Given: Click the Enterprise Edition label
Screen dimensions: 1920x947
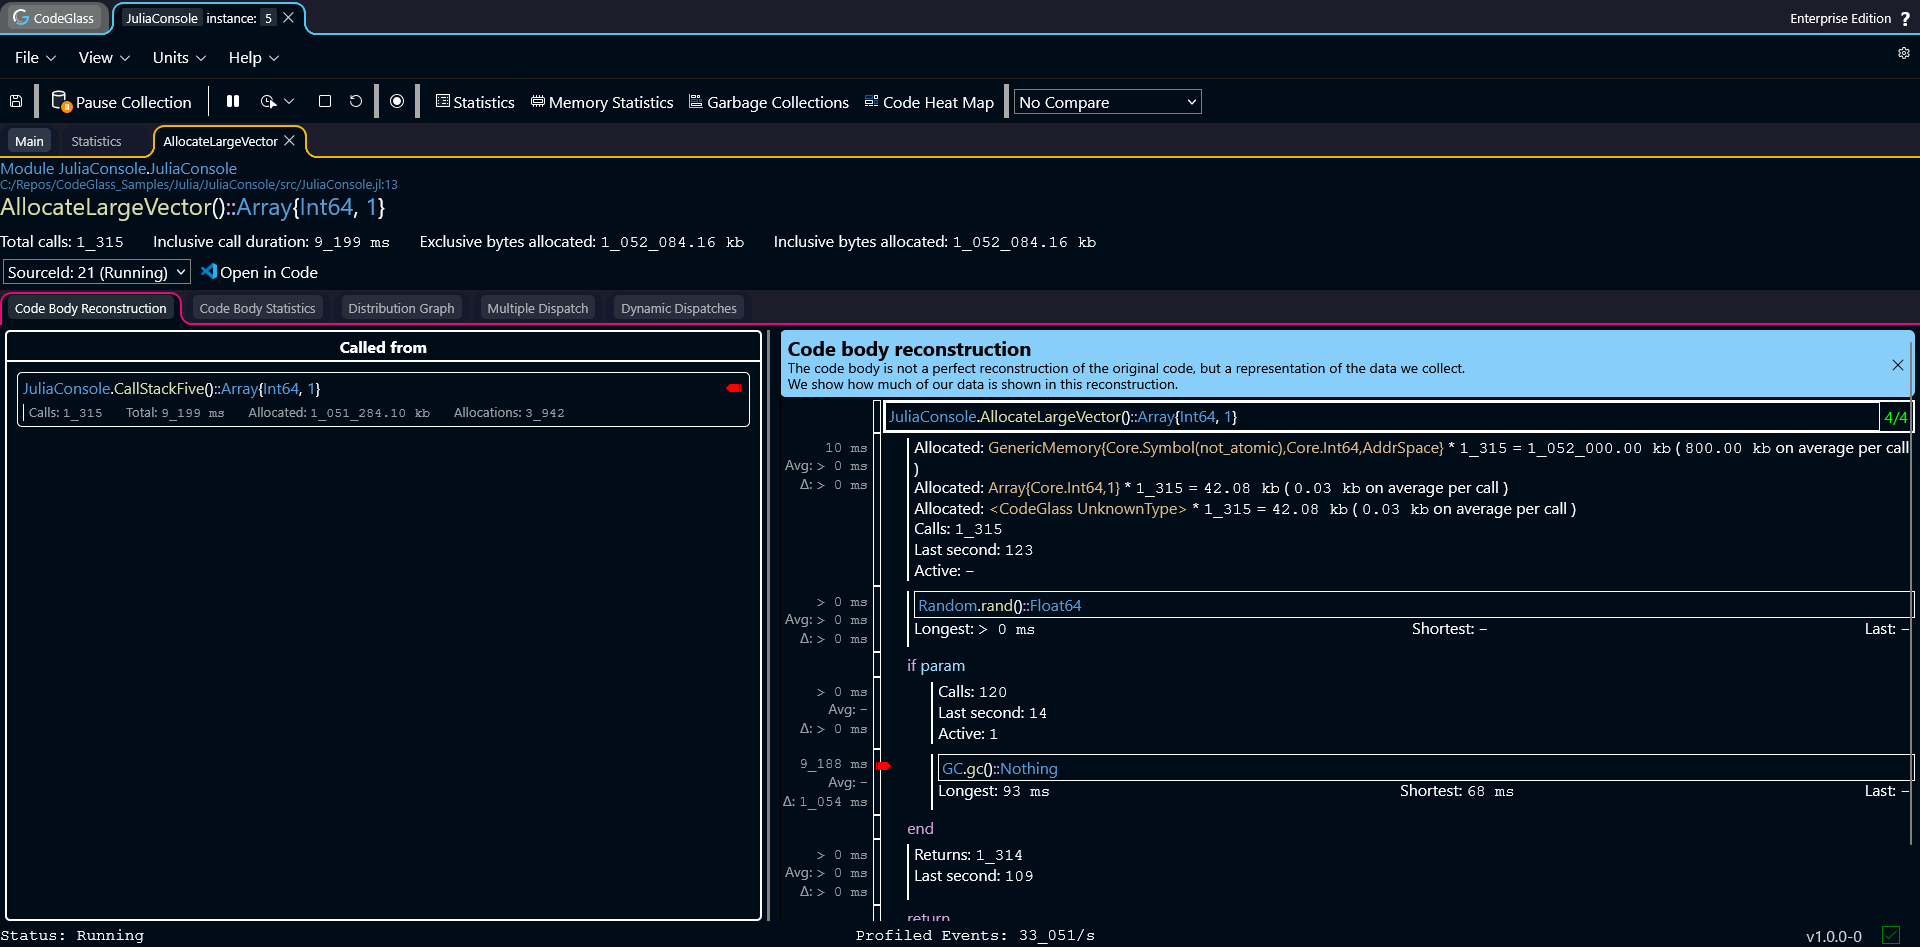Looking at the screenshot, I should point(1840,18).
